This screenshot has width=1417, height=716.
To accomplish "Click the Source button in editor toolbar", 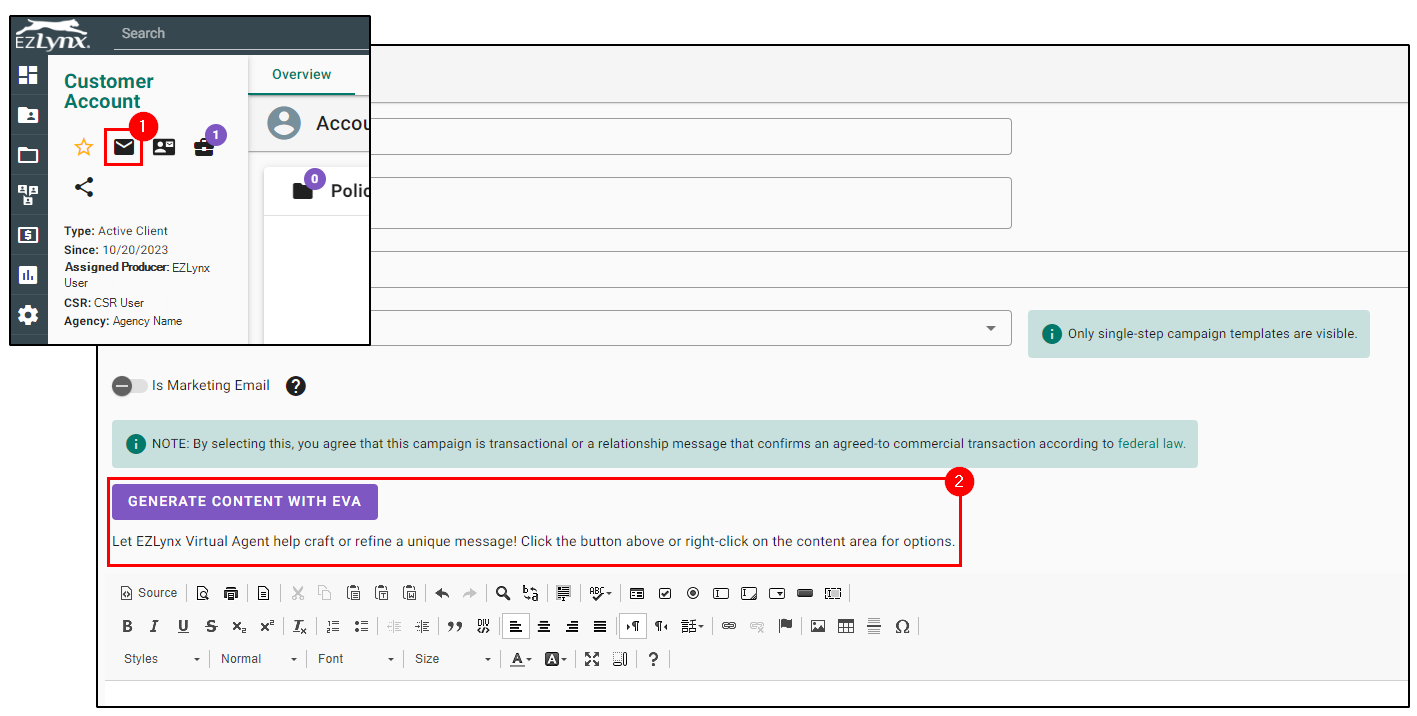I will (148, 593).
